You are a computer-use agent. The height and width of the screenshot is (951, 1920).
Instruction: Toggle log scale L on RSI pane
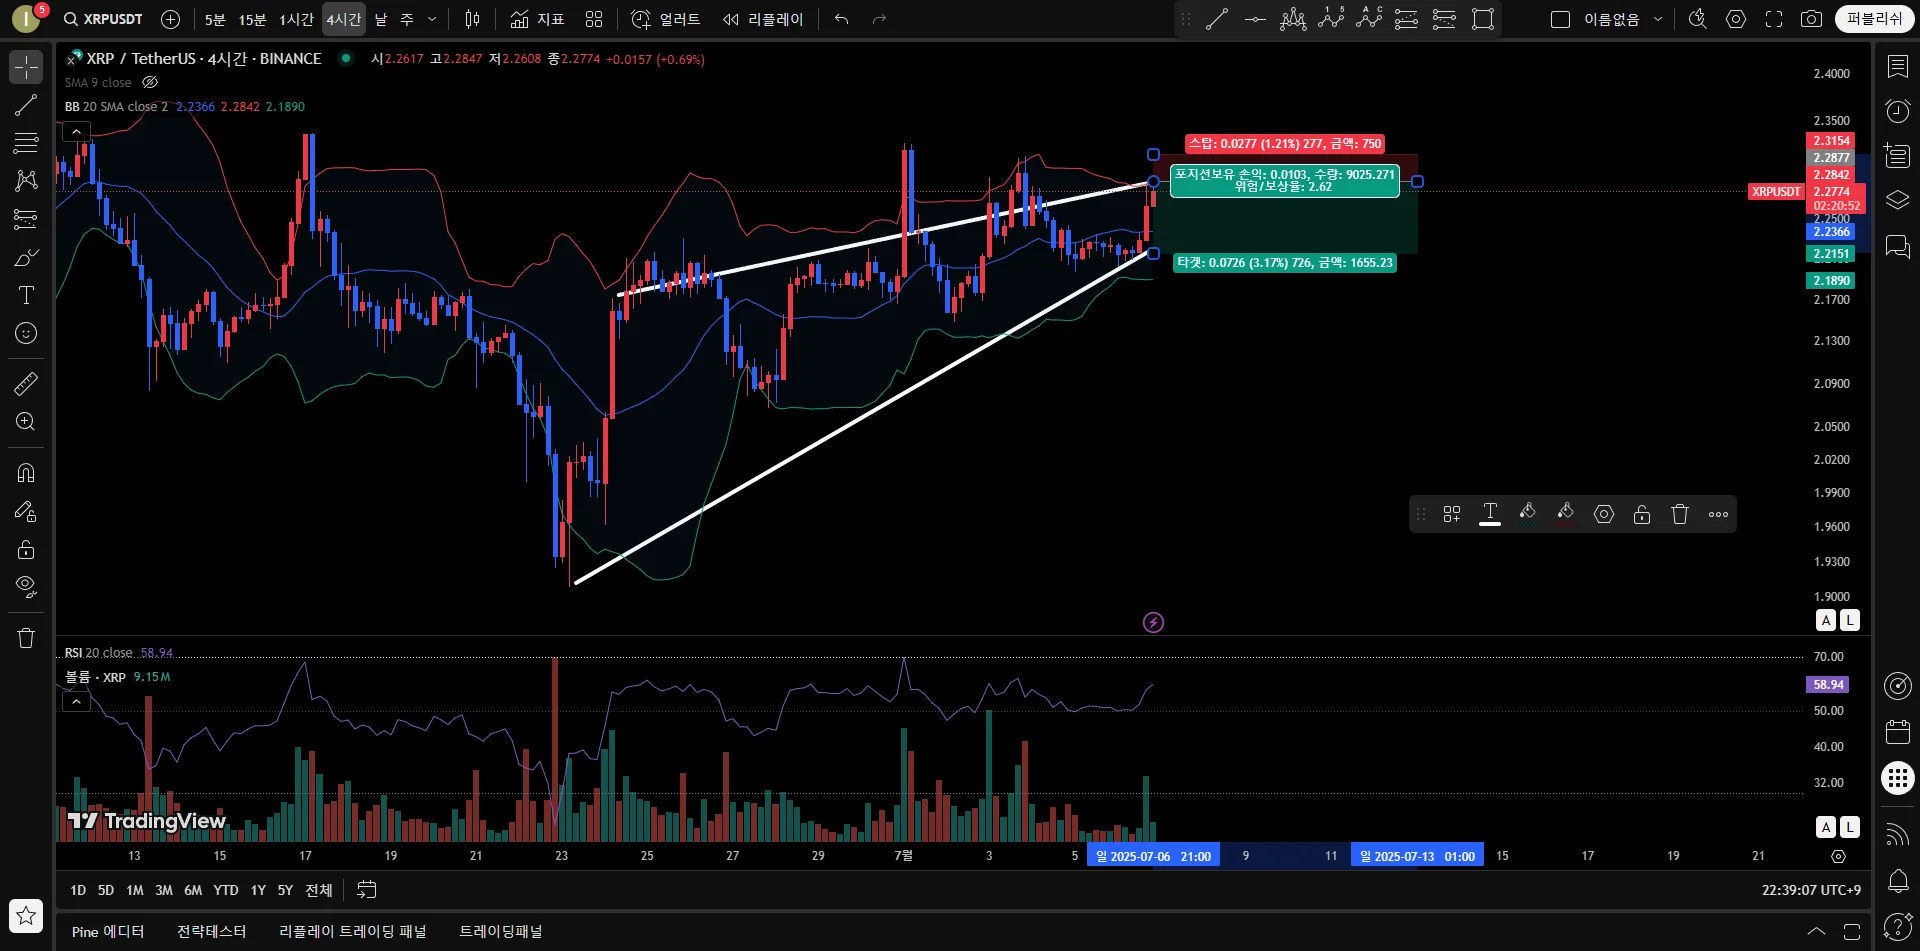pos(1849,827)
